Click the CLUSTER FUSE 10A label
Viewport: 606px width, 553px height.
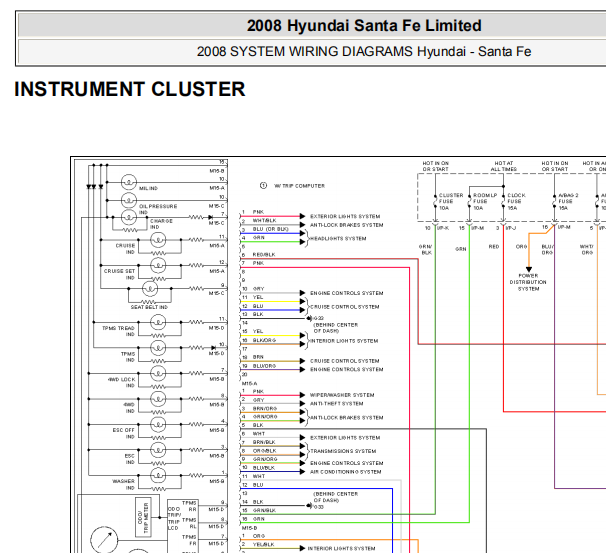[451, 202]
